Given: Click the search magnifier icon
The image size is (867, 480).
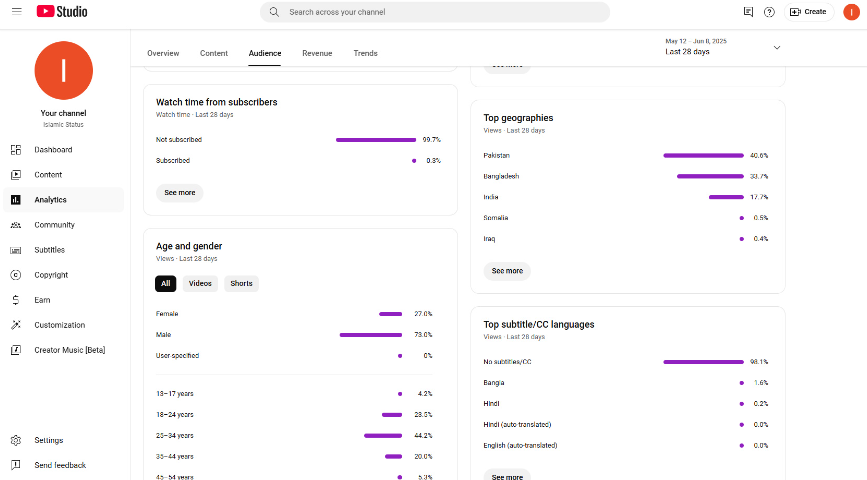Looking at the screenshot, I should tap(274, 12).
